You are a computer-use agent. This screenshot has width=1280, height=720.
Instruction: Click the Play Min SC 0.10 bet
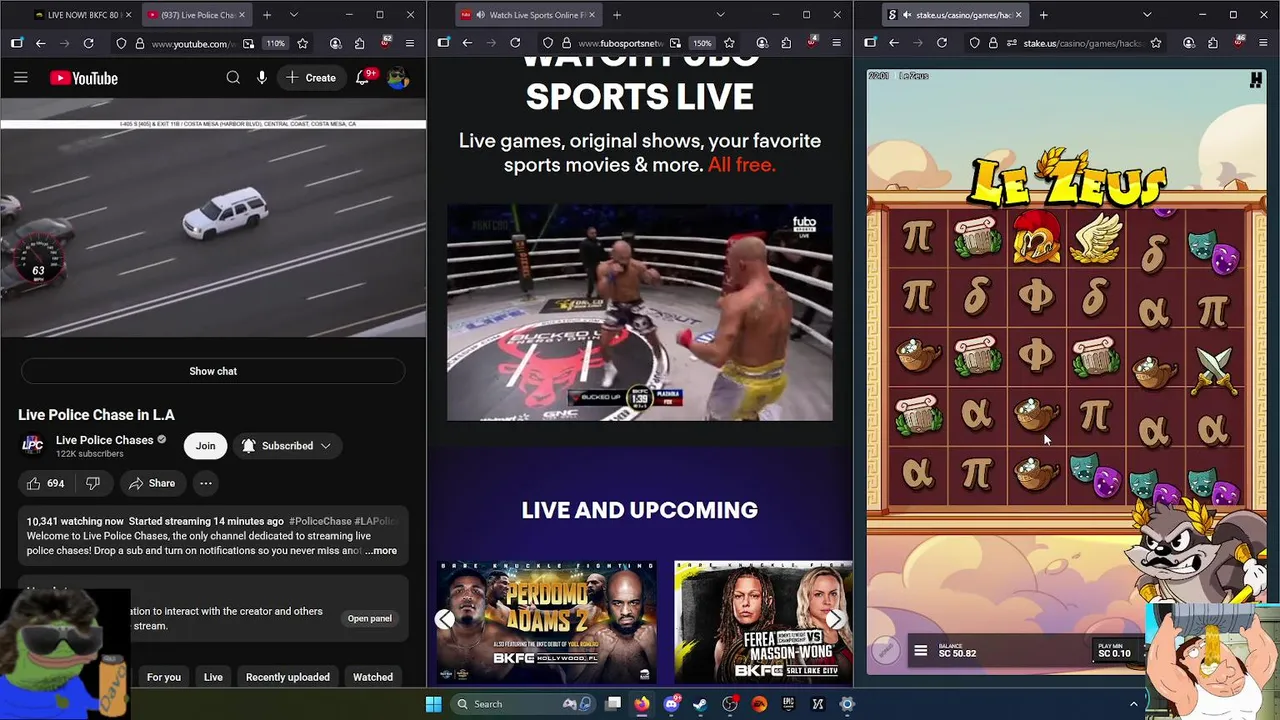[x=1114, y=651]
